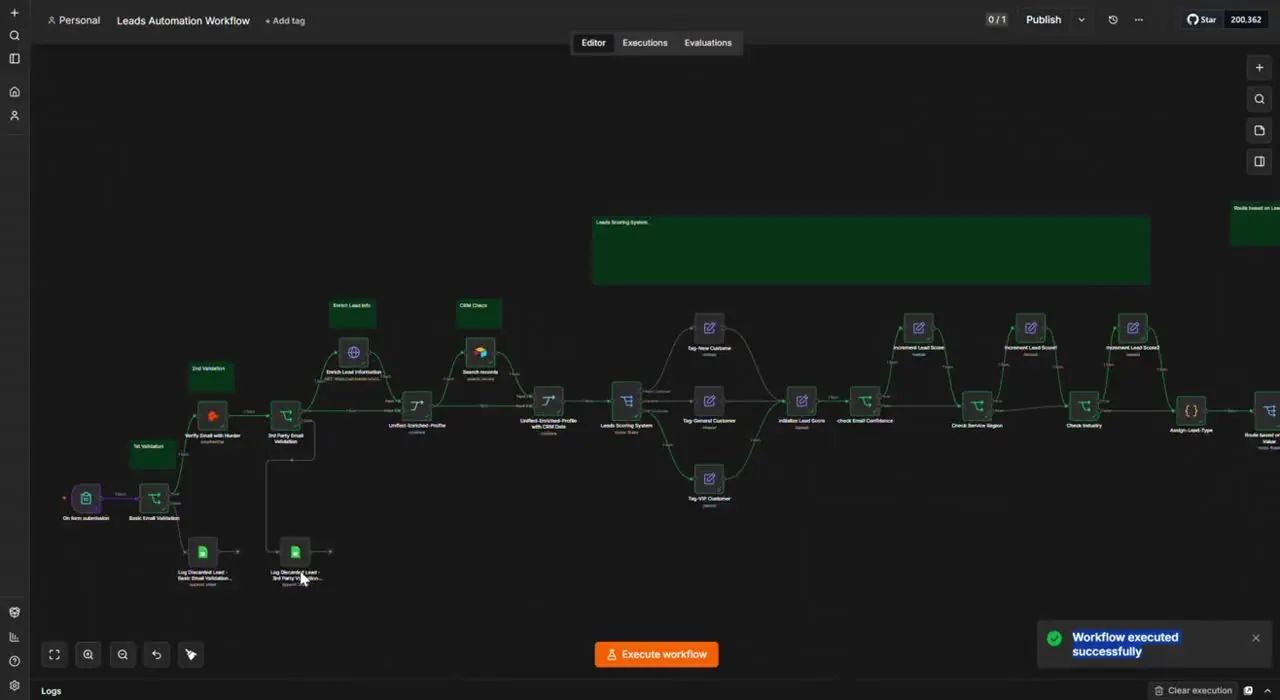The image size is (1280, 700).
Task: Select the Leads Scoring System sticky note
Action: pyautogui.click(x=871, y=250)
